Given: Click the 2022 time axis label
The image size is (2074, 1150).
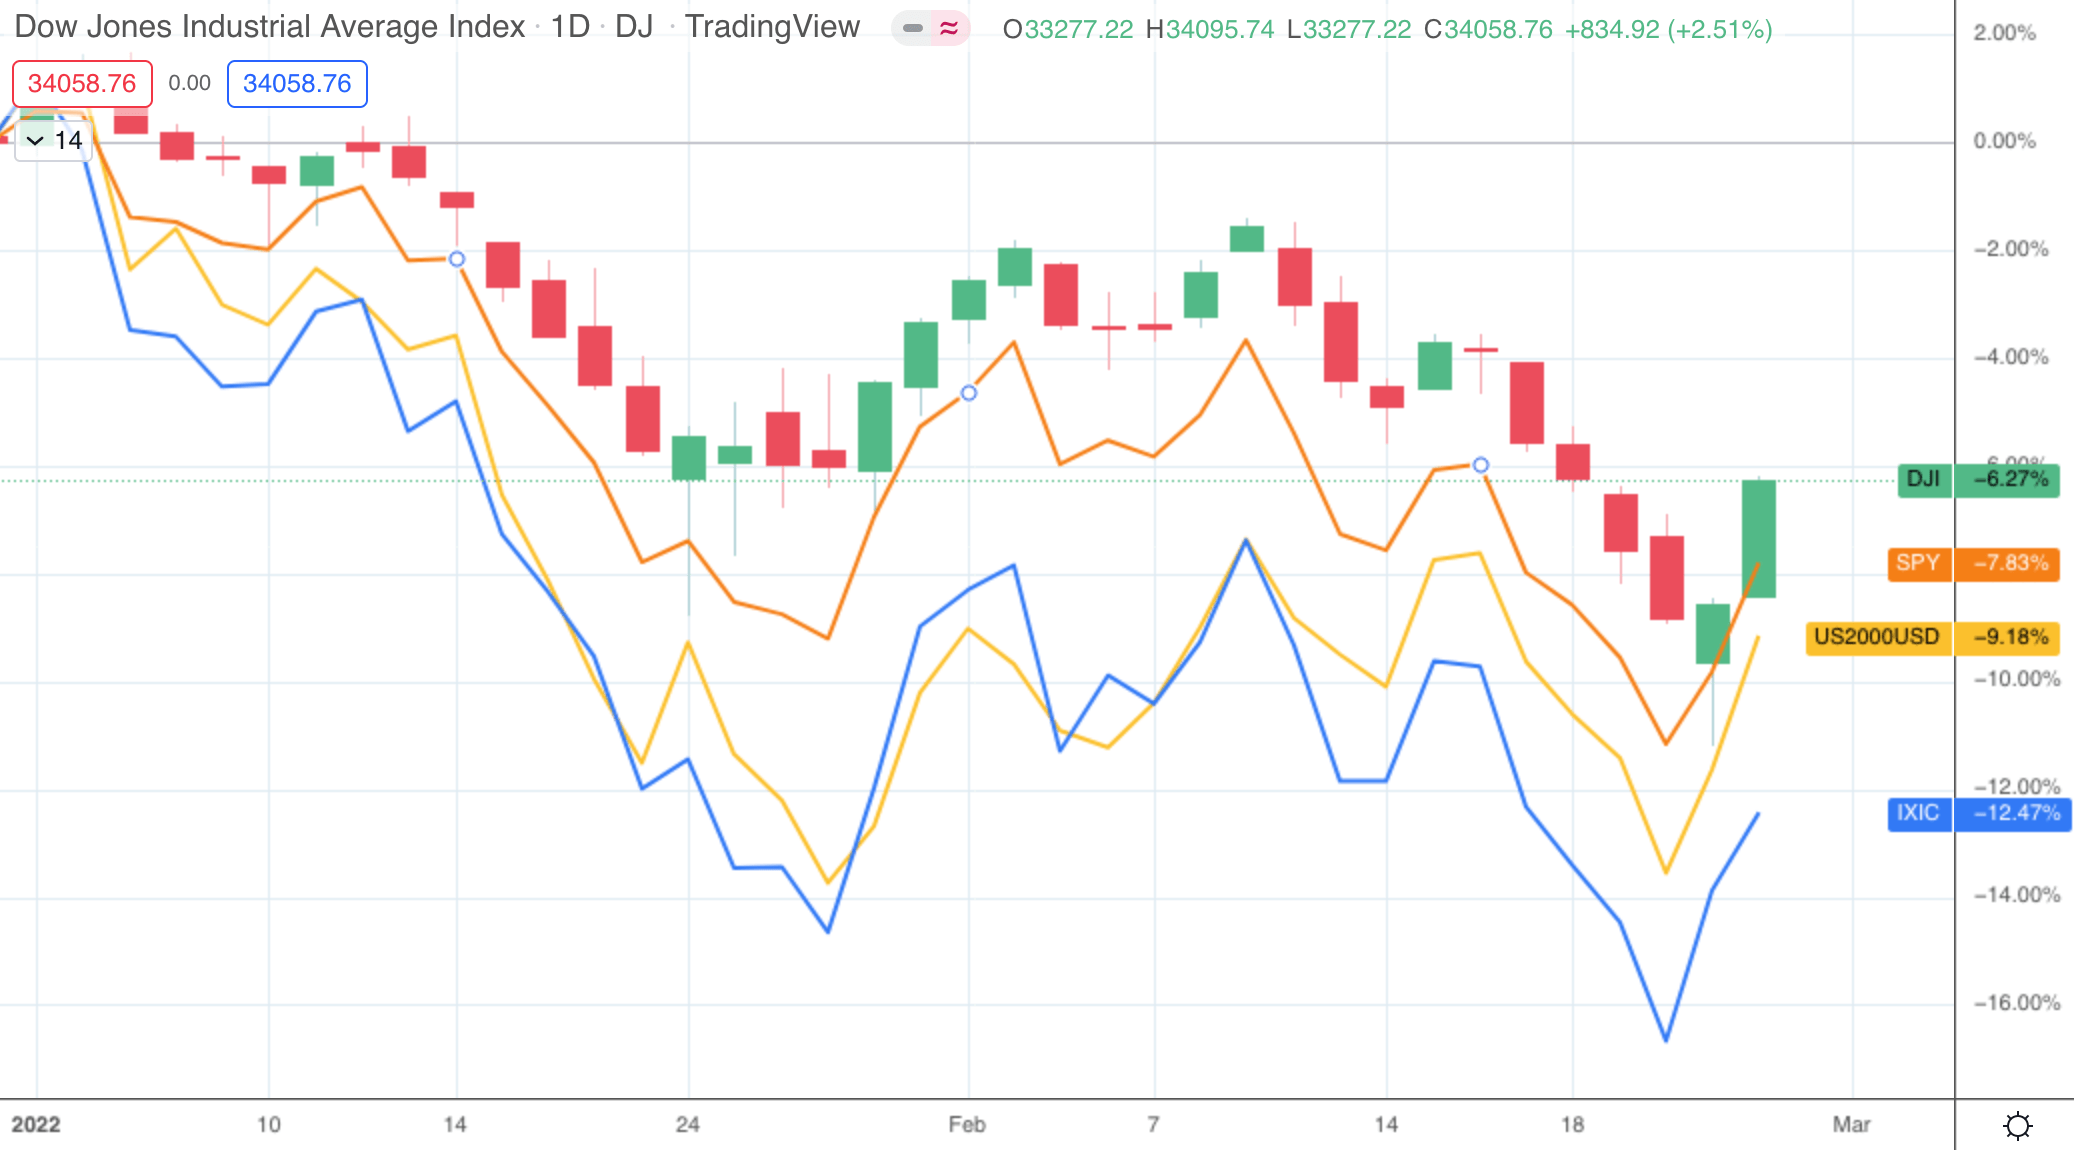Looking at the screenshot, I should point(36,1124).
